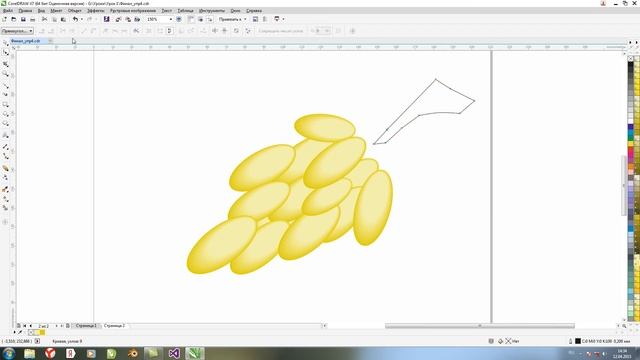Go to the first page button

pos(24,326)
